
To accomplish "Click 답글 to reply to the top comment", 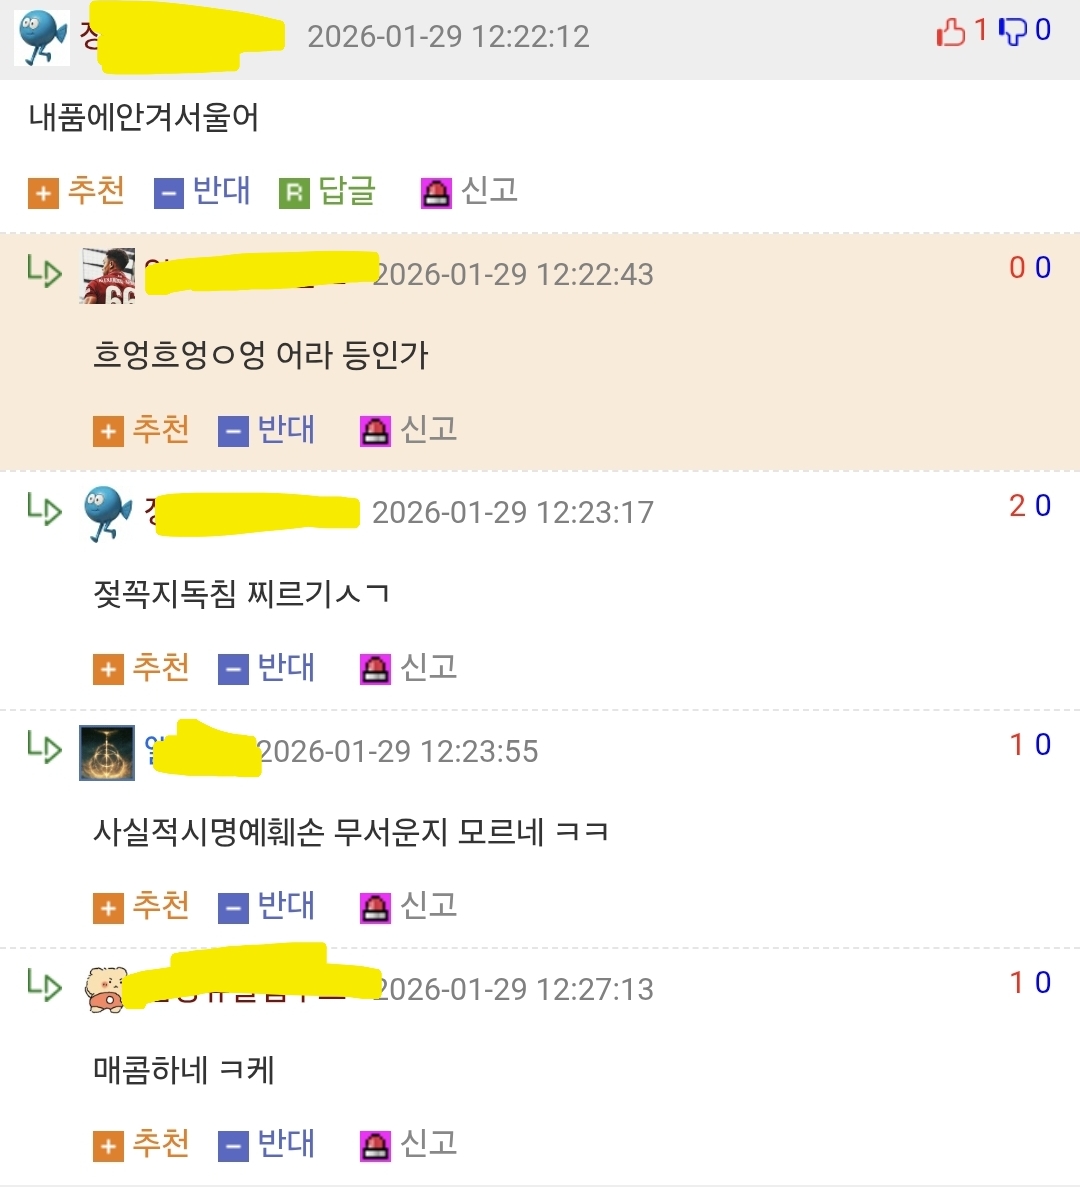I will [328, 191].
